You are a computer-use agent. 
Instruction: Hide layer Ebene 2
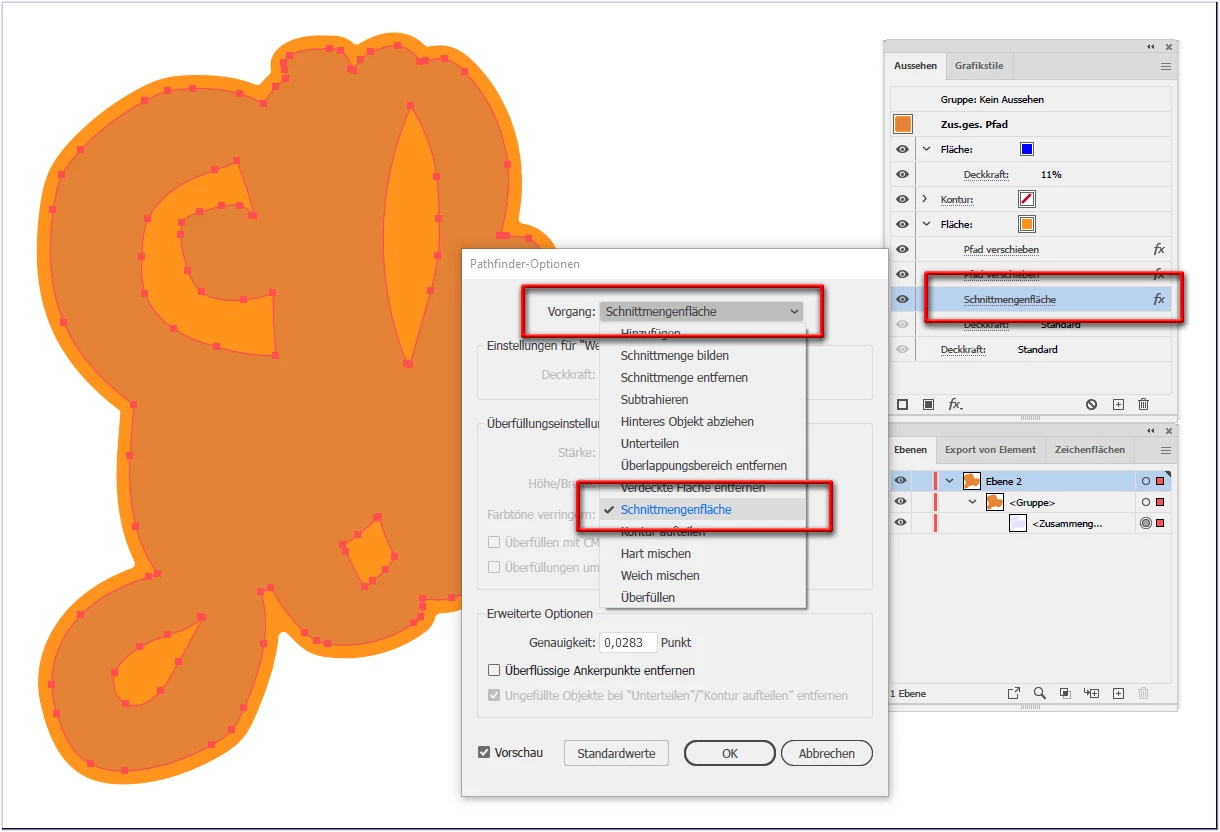pyautogui.click(x=900, y=481)
